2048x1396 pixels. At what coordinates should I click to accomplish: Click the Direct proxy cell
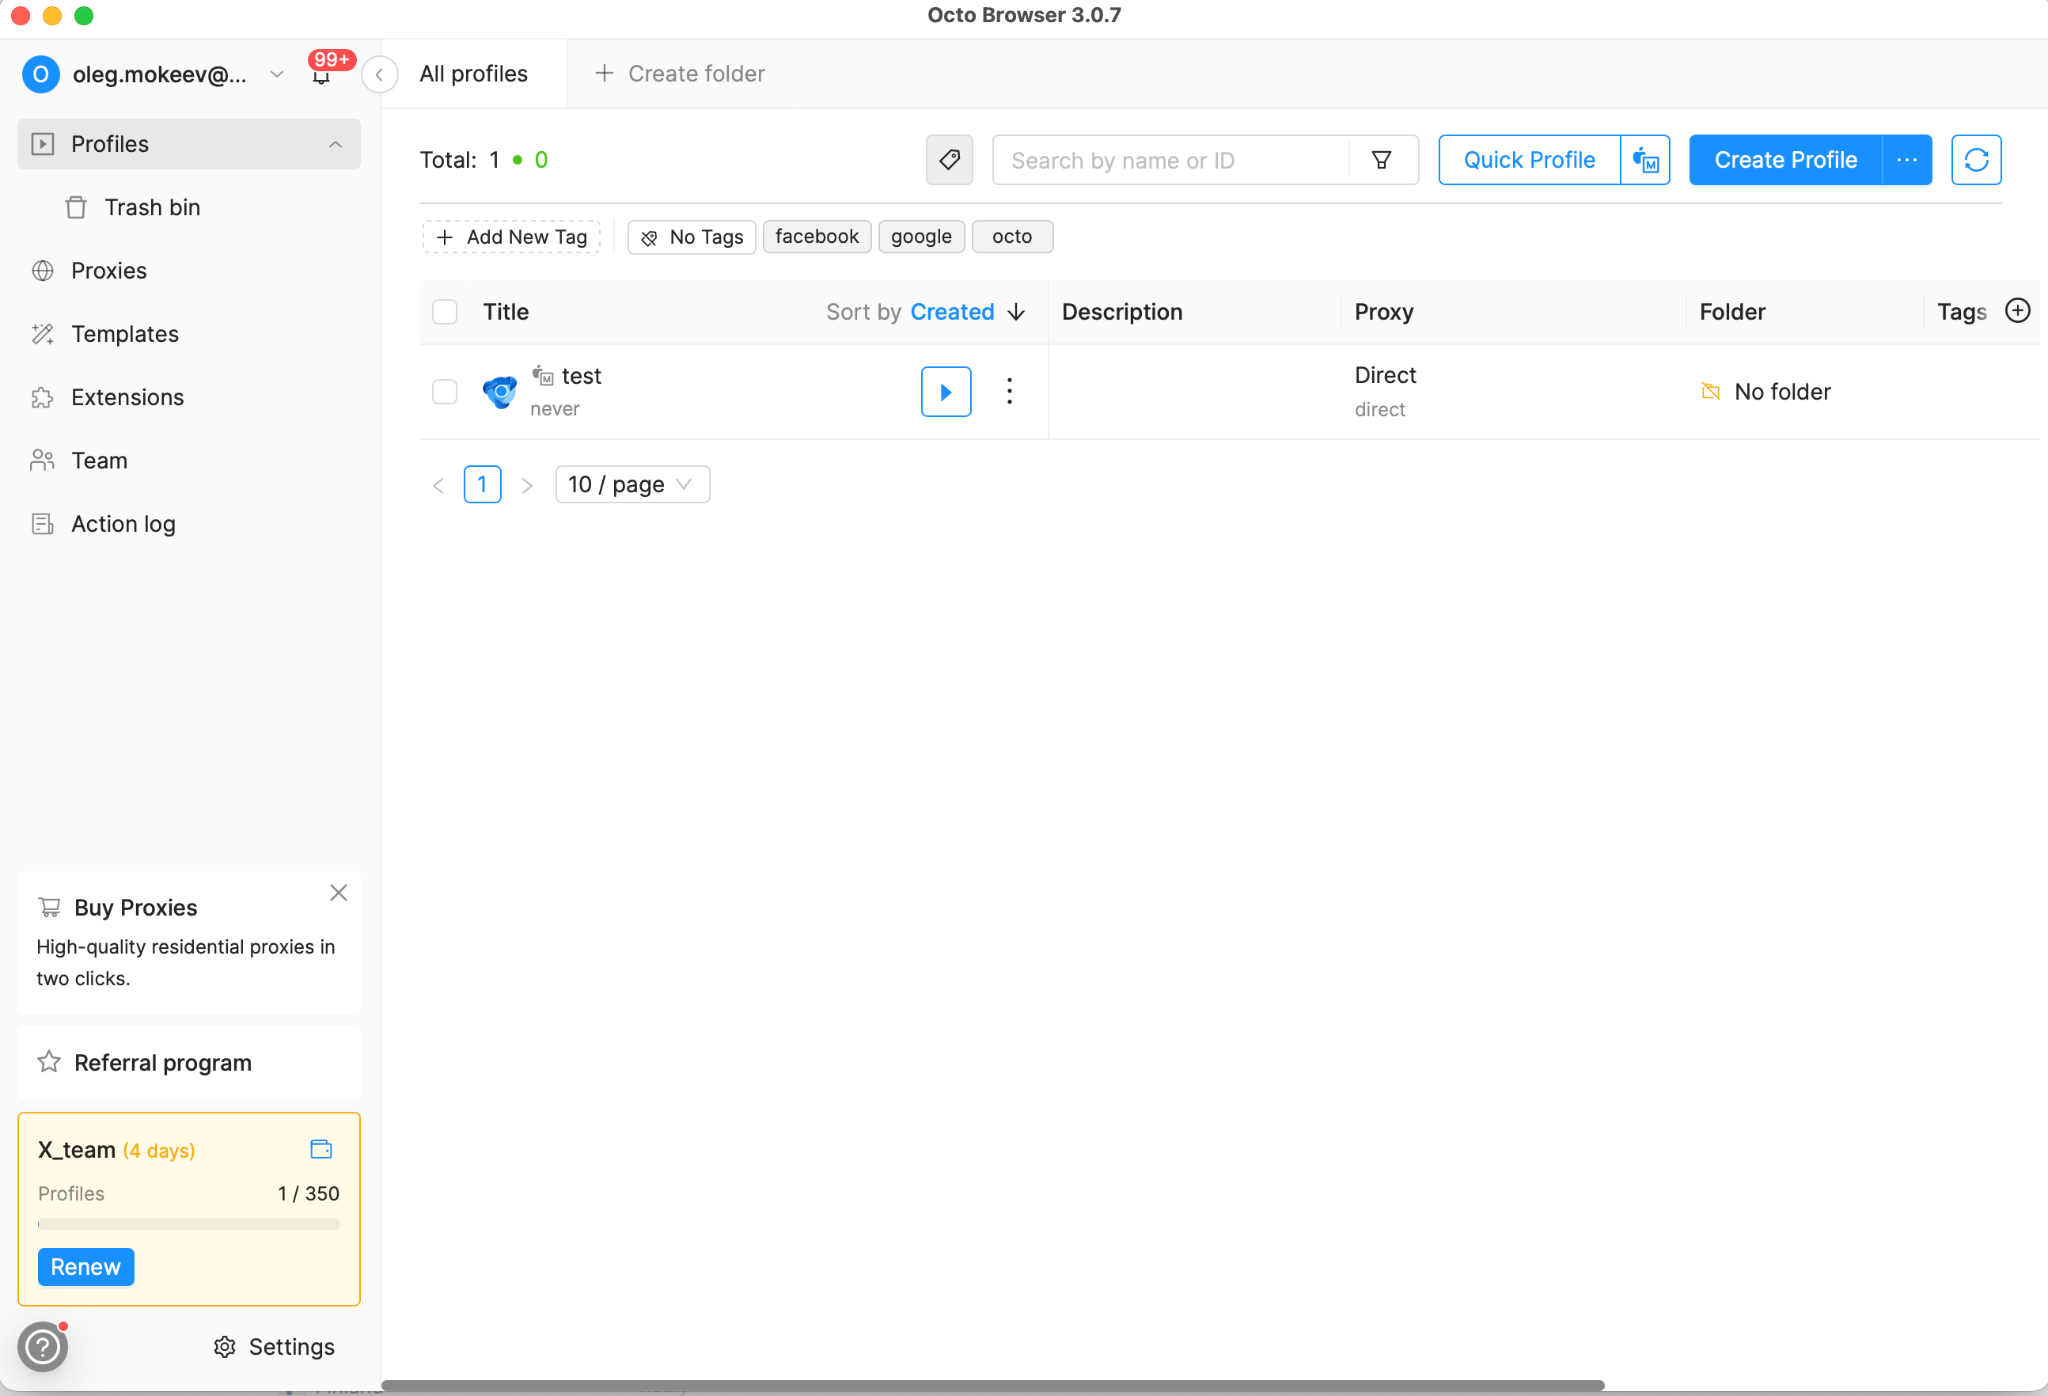(x=1385, y=376)
